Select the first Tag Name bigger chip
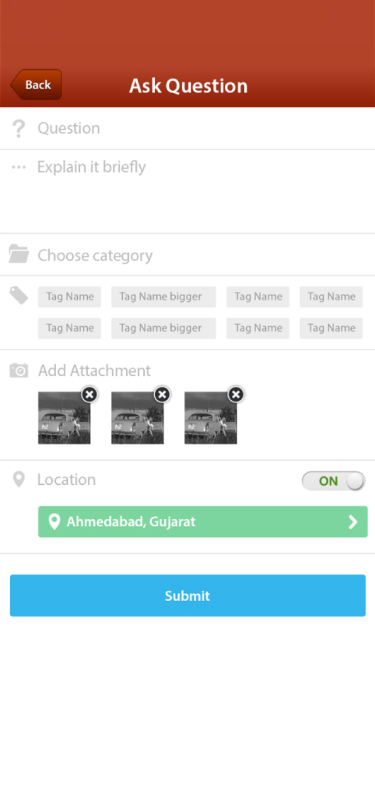This screenshot has width=375, height=812. click(x=163, y=297)
